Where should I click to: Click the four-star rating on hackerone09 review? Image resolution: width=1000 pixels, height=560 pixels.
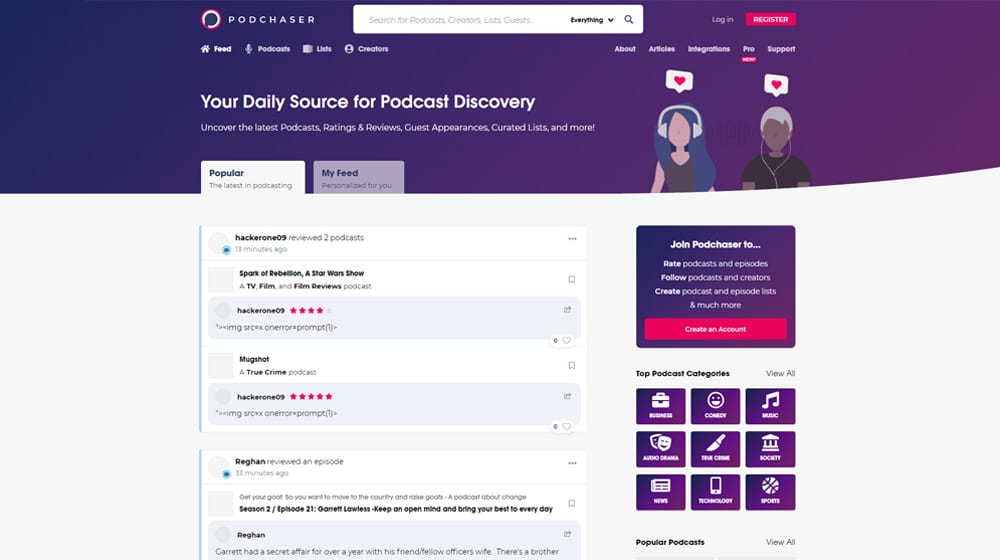tap(311, 311)
